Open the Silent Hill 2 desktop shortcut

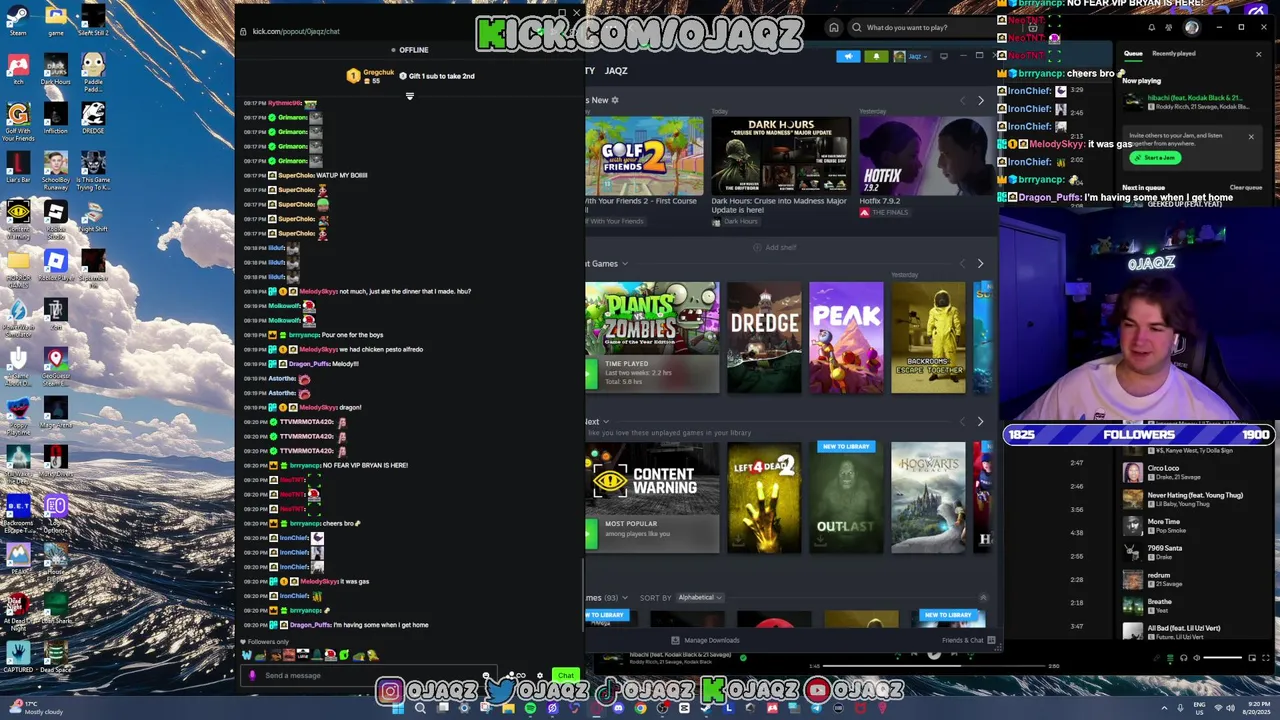92,20
